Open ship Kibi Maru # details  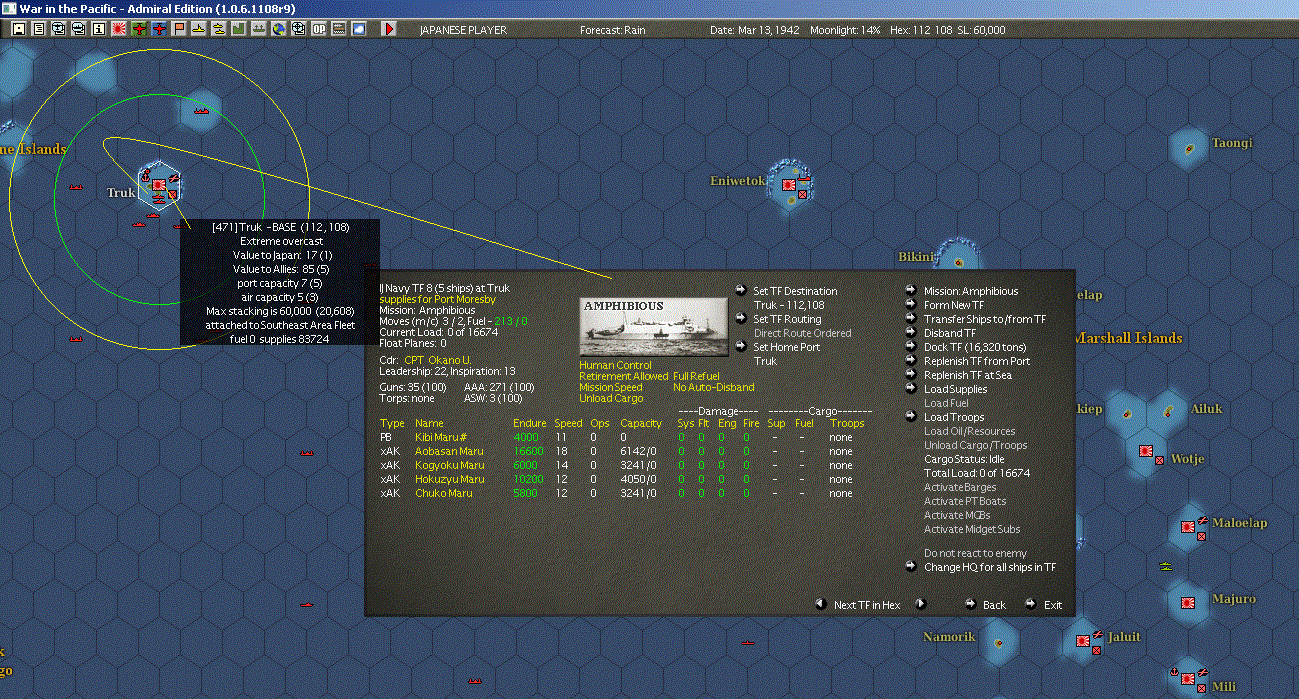click(x=440, y=437)
